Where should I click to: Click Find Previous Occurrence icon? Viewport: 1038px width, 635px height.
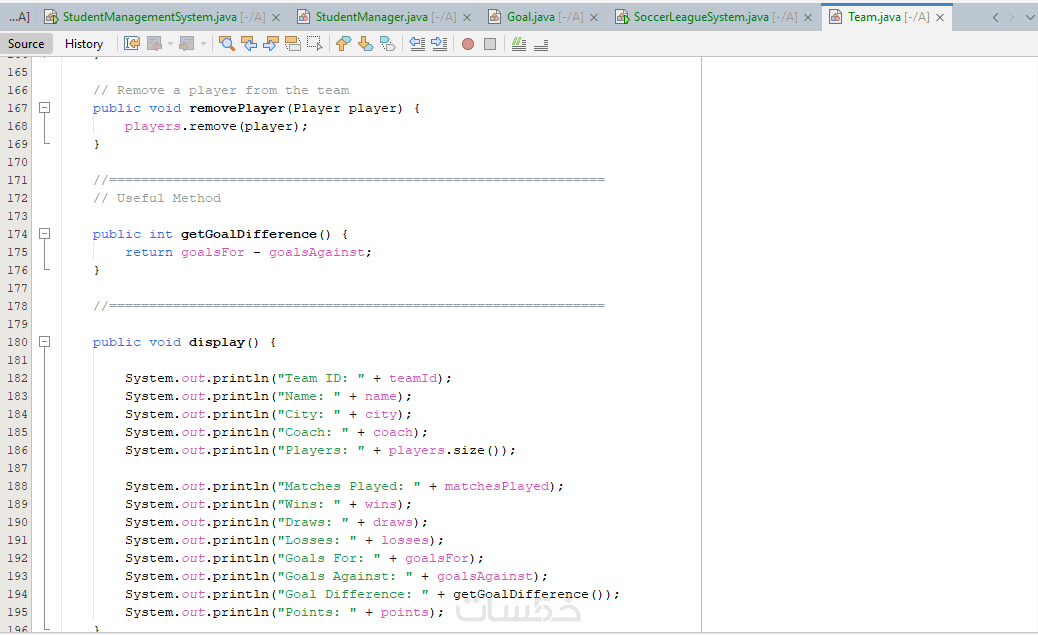pos(249,44)
